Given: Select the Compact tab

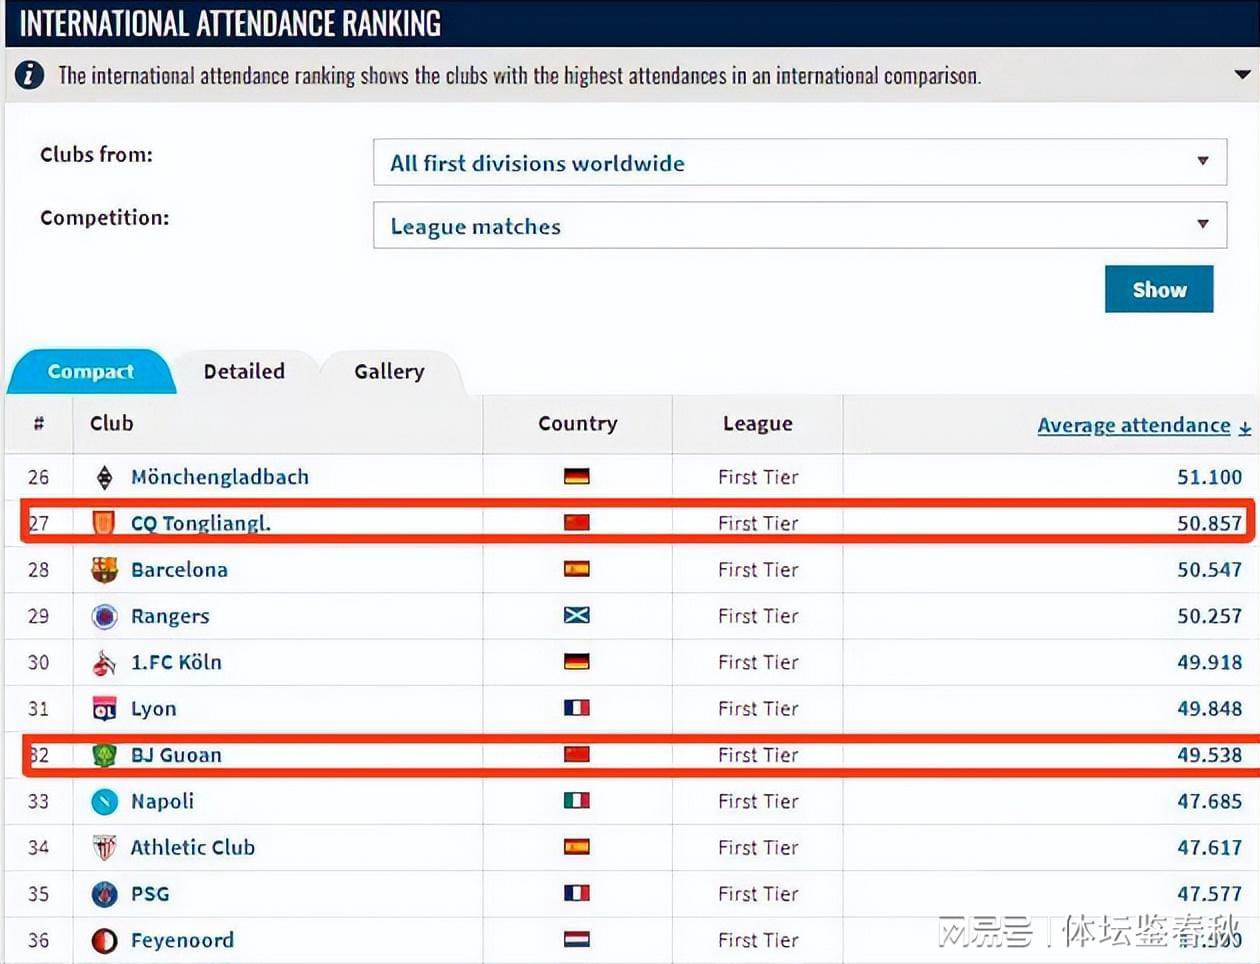Looking at the screenshot, I should (x=90, y=371).
